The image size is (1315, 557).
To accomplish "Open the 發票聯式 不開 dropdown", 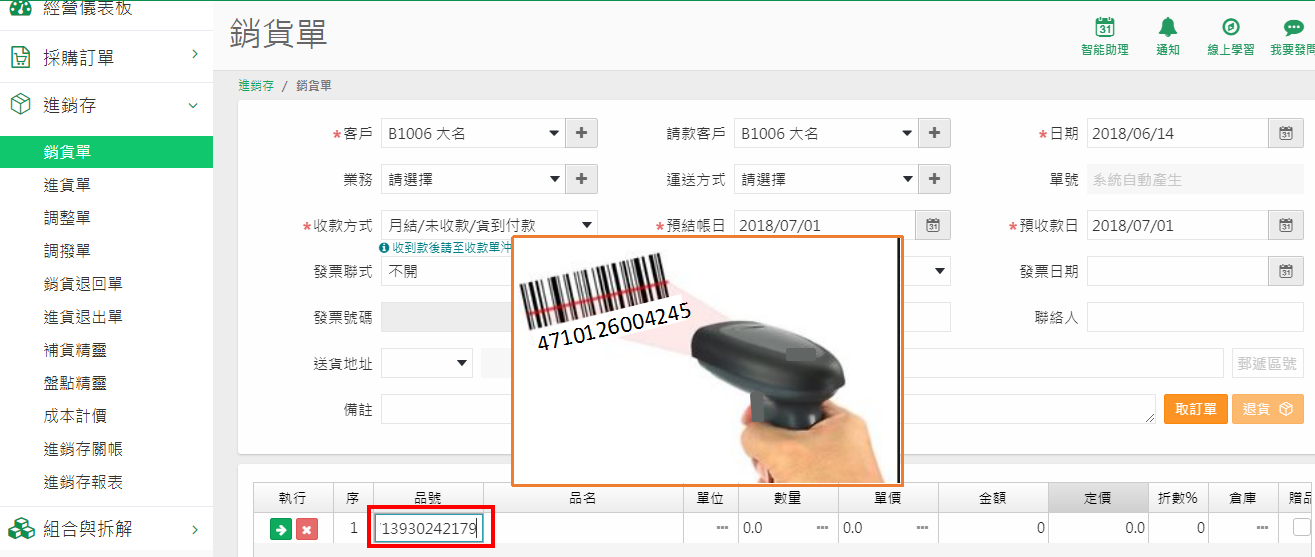I will [446, 271].
